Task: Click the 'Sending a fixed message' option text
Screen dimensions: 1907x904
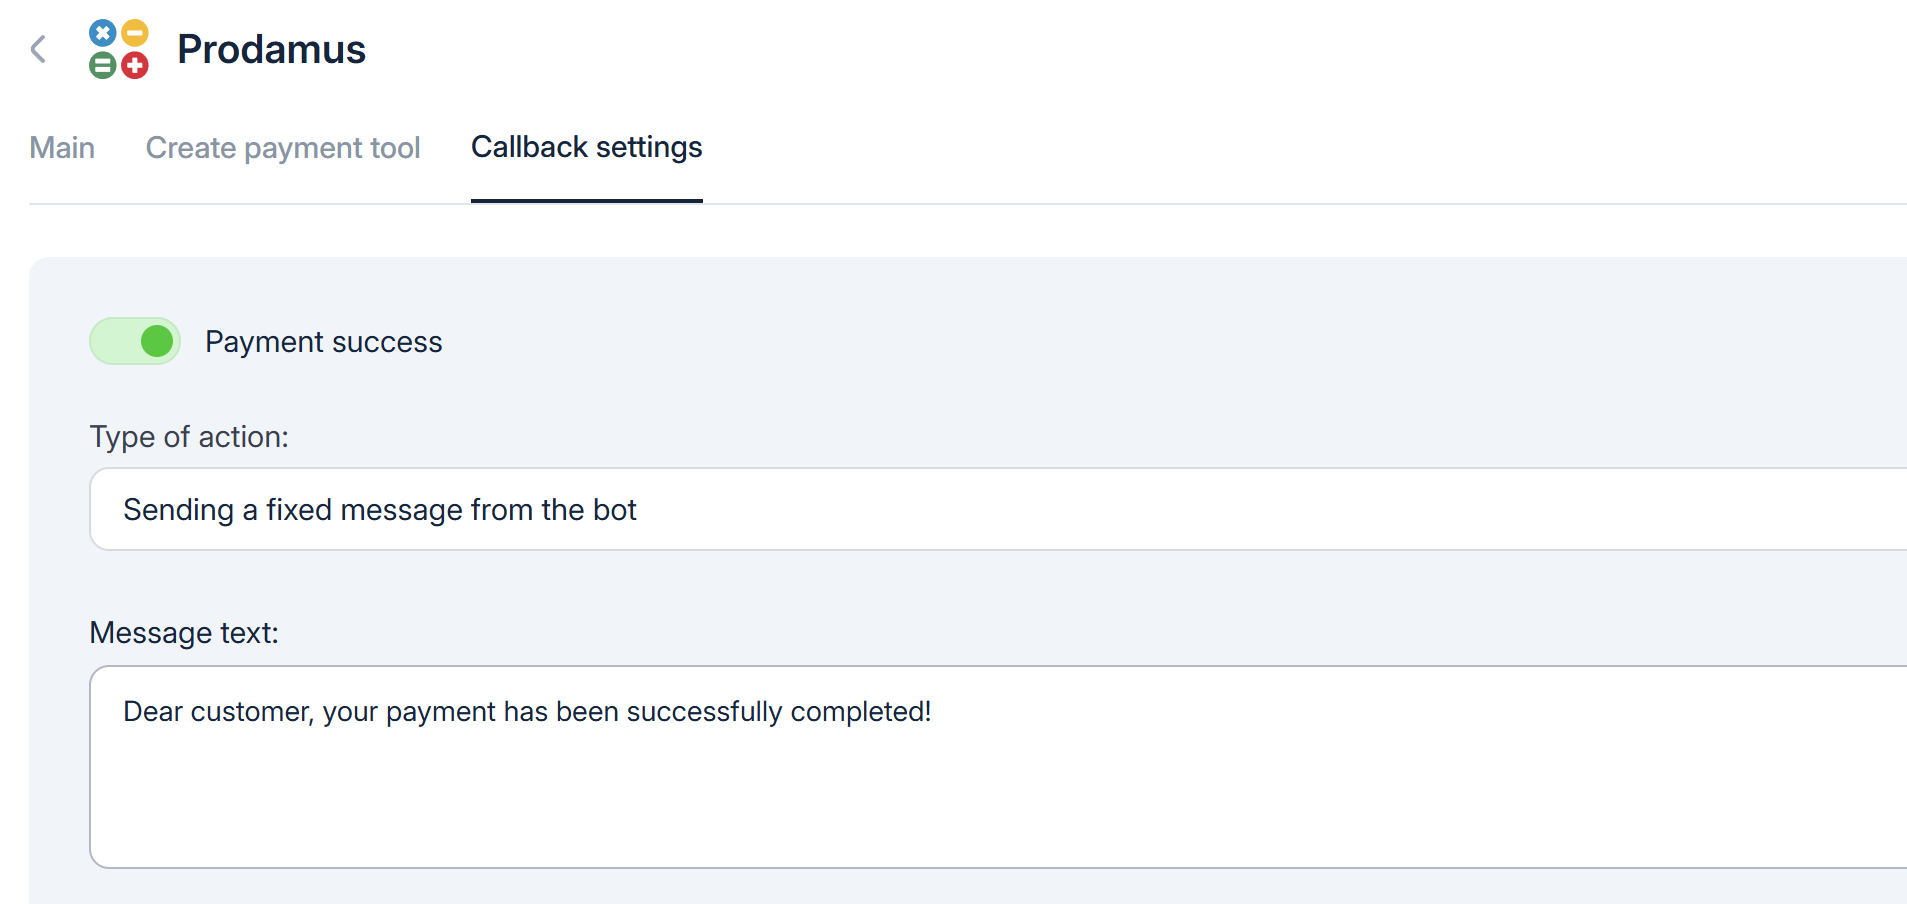Action: coord(379,510)
